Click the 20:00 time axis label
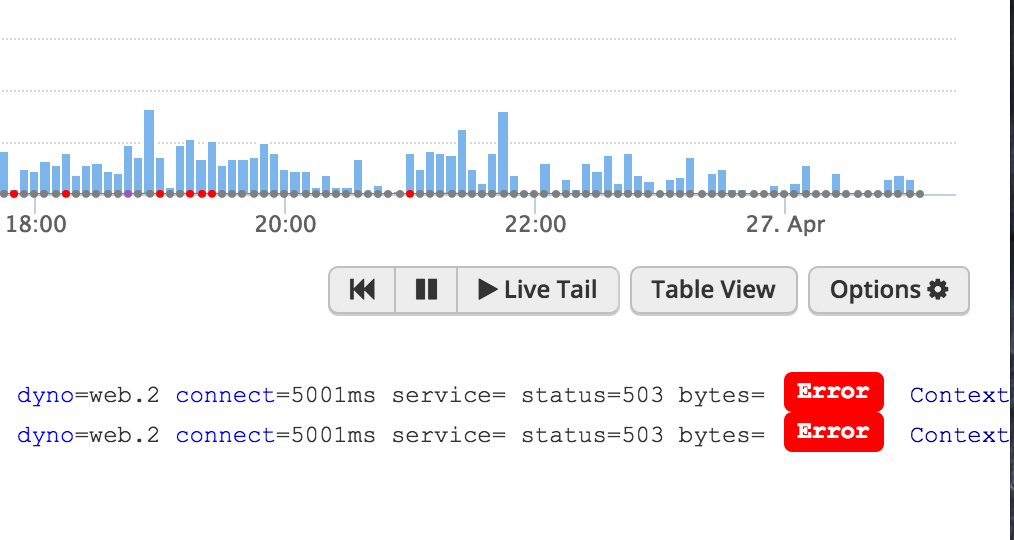This screenshot has height=540, width=1014. 285,224
